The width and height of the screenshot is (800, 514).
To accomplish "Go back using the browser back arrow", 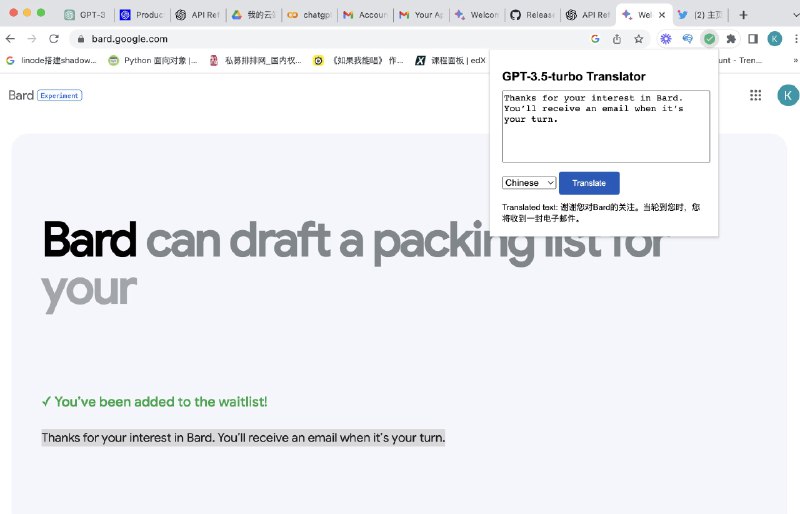I will (x=10, y=39).
